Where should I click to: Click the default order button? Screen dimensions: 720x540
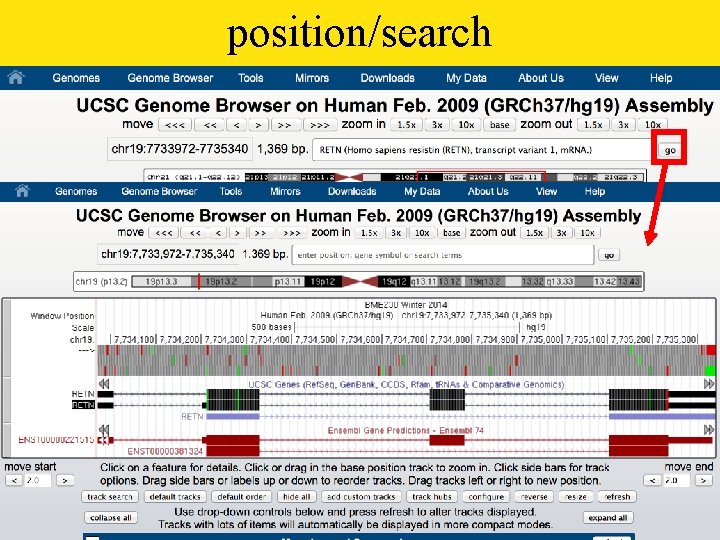[242, 497]
